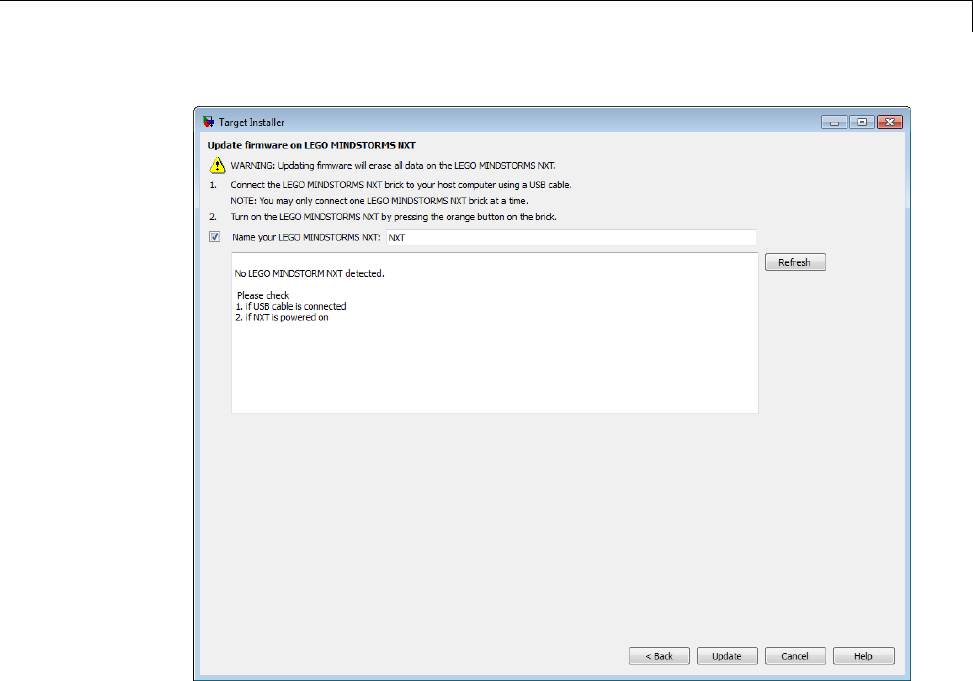The height and width of the screenshot is (681, 973).
Task: Click the NOTE about connecting one brick
Action: pyautogui.click(x=379, y=201)
